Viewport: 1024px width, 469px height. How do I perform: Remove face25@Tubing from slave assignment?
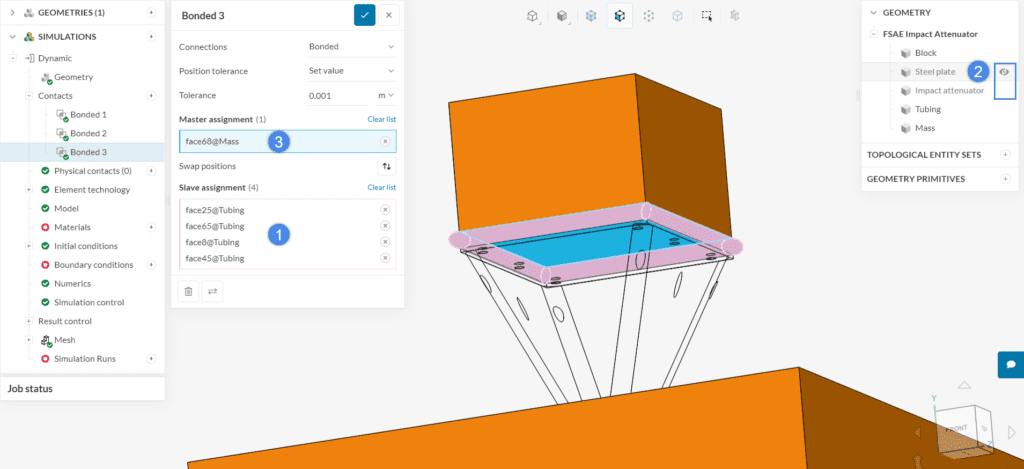pos(385,210)
